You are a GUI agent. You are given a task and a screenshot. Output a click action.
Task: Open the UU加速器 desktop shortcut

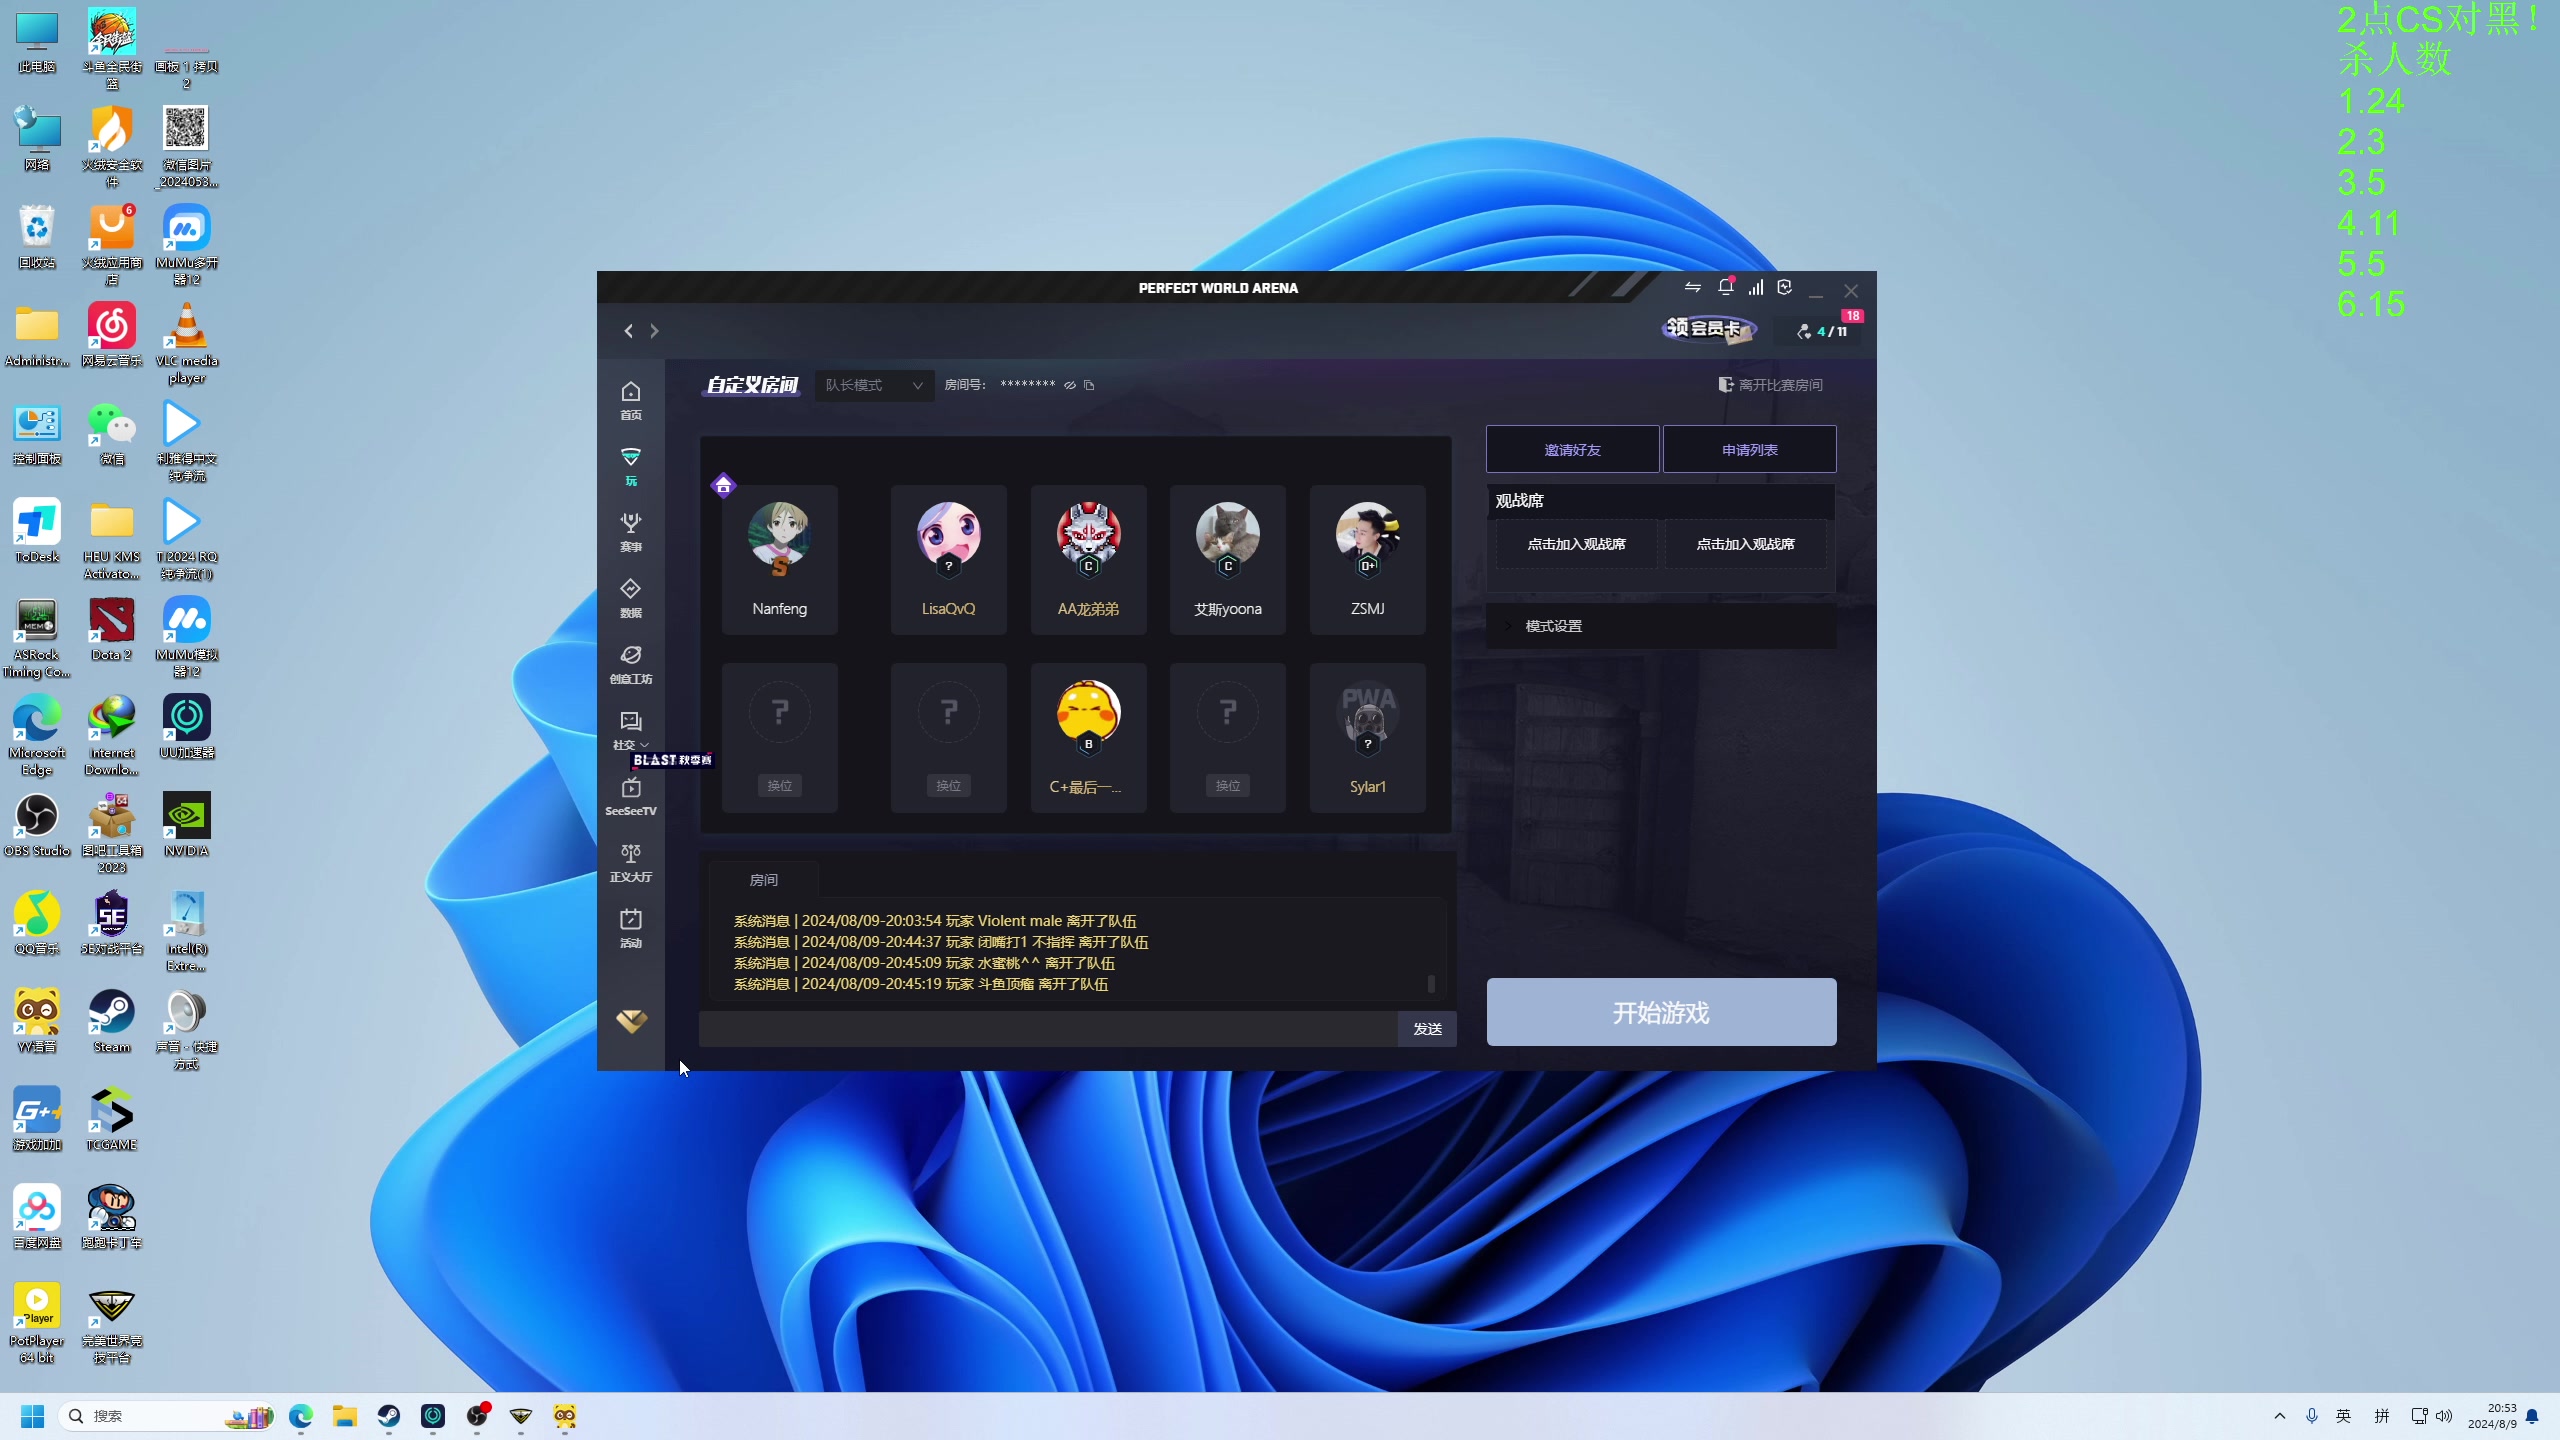pyautogui.click(x=186, y=727)
